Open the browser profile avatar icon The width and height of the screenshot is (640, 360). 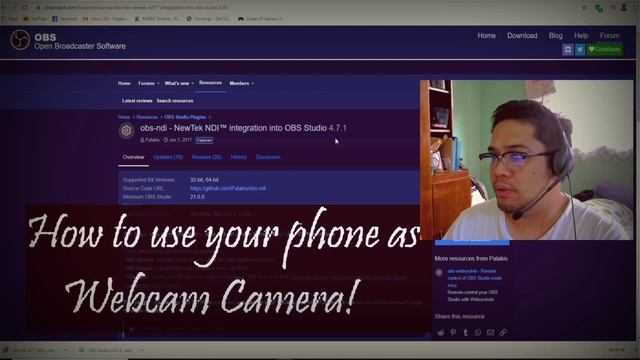coord(624,7)
